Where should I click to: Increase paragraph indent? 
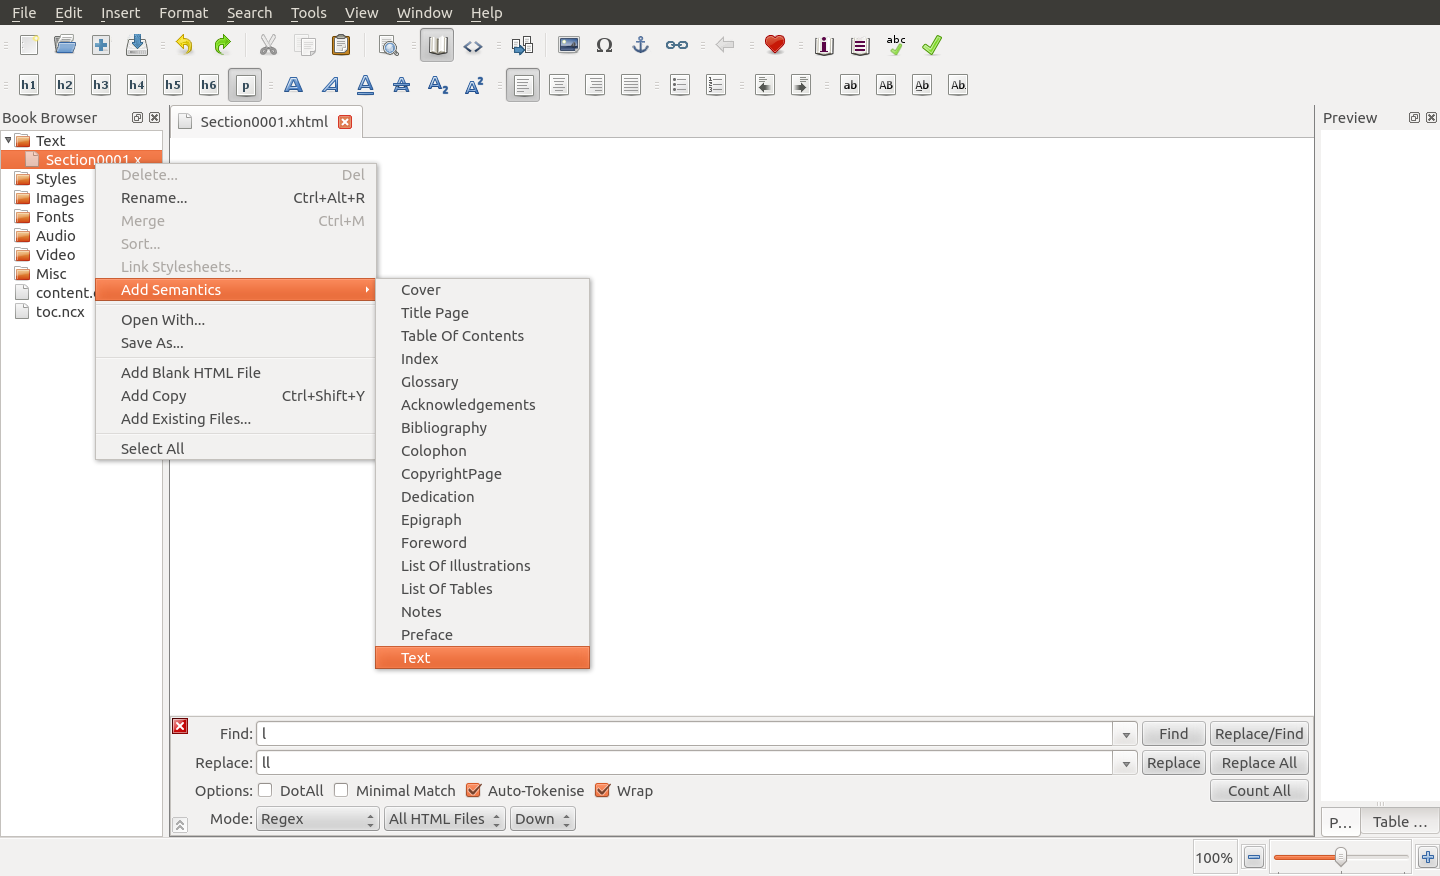(801, 85)
